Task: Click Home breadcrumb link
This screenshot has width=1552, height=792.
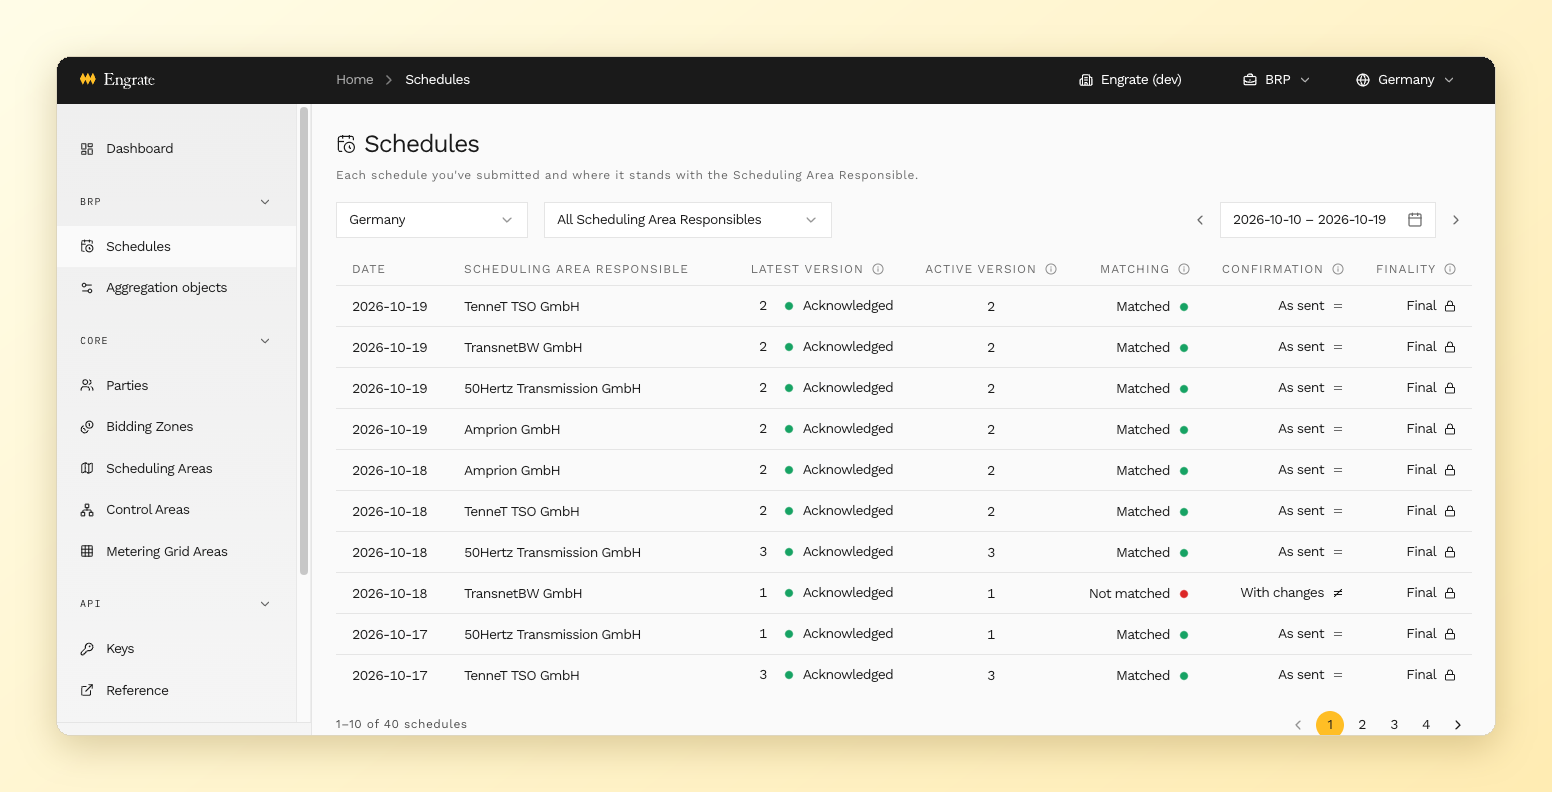Action: click(x=354, y=80)
